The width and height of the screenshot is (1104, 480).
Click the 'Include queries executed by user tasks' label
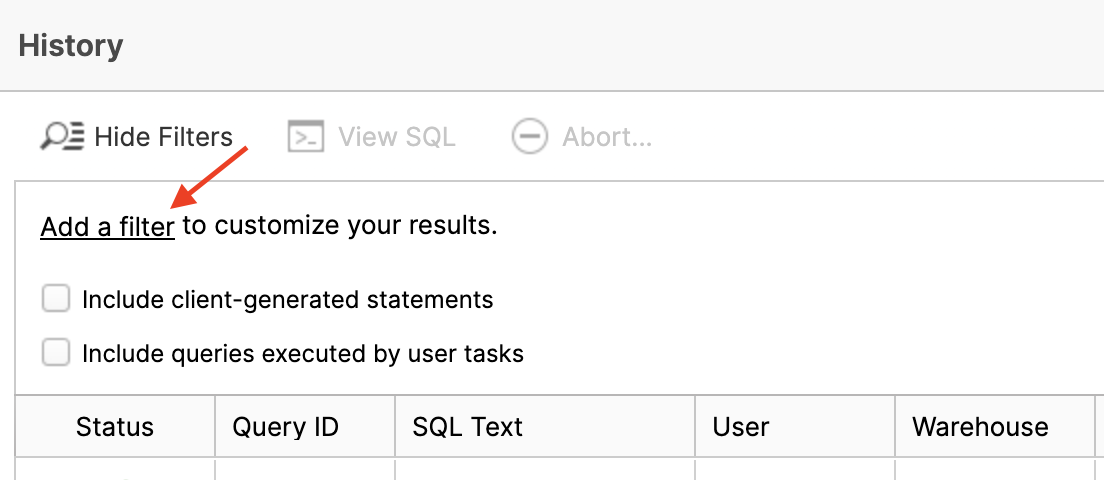(303, 353)
